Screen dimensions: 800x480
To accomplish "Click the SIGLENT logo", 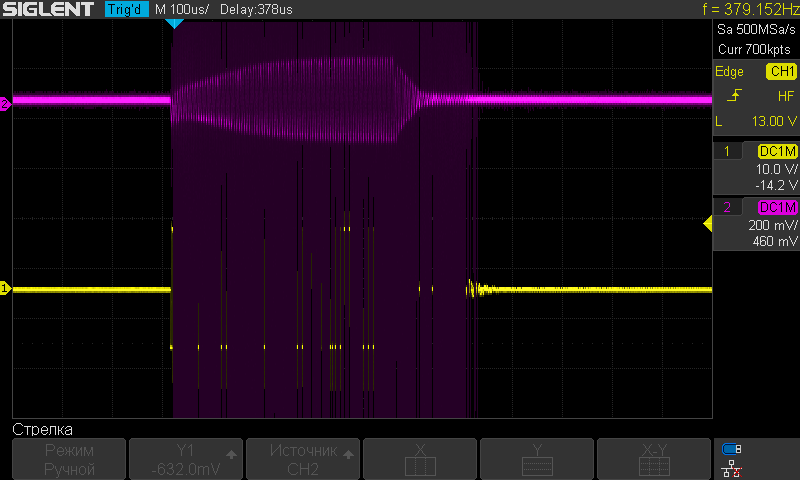I will pos(48,9).
